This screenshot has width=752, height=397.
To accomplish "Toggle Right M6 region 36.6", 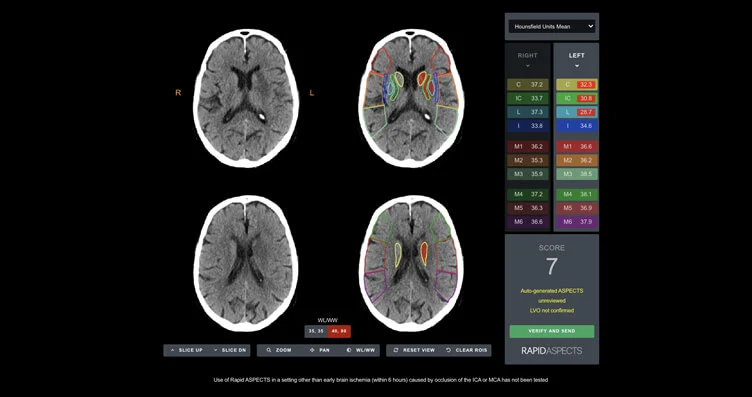I will 528,222.
